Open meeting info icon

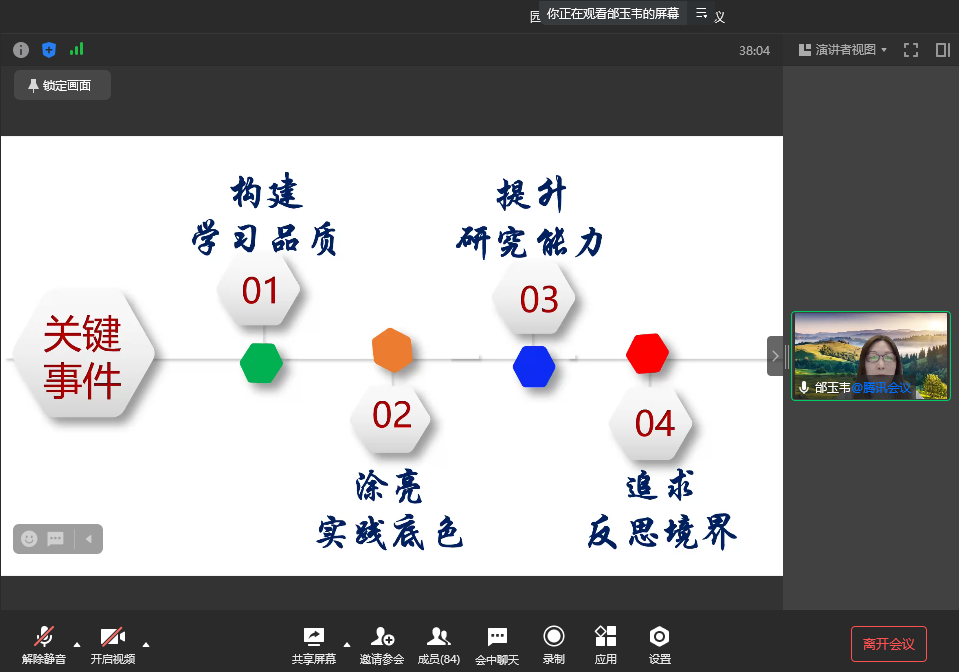coord(21,50)
